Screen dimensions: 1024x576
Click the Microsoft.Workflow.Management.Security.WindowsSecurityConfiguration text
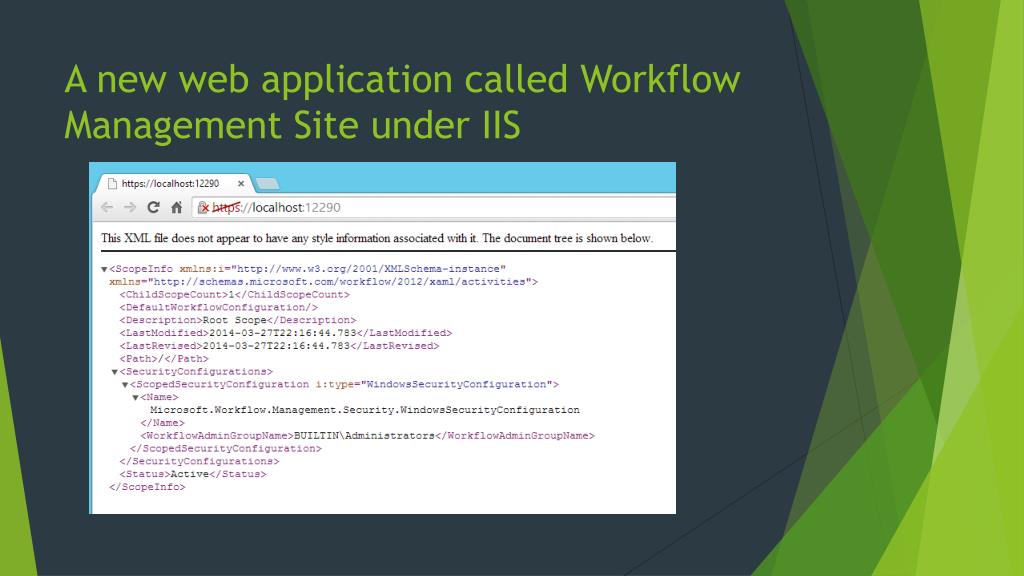(x=365, y=410)
